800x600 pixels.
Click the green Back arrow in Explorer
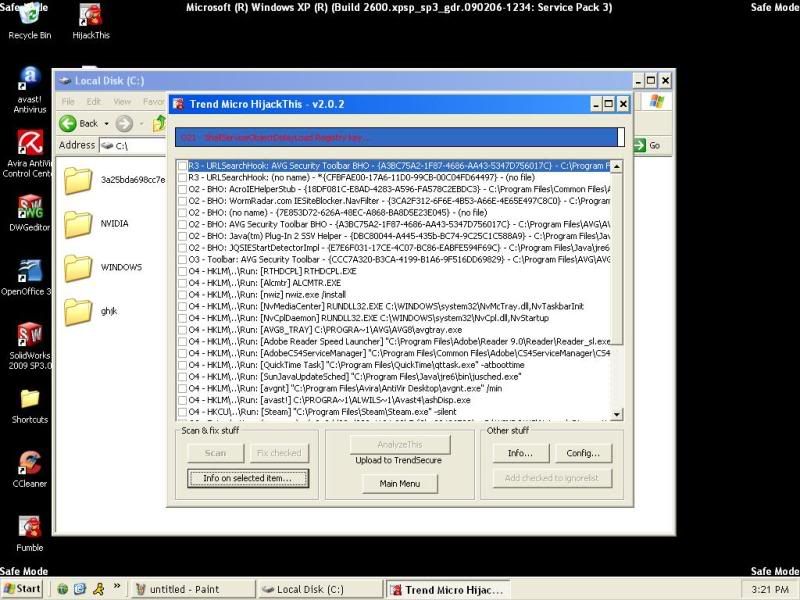[68, 123]
